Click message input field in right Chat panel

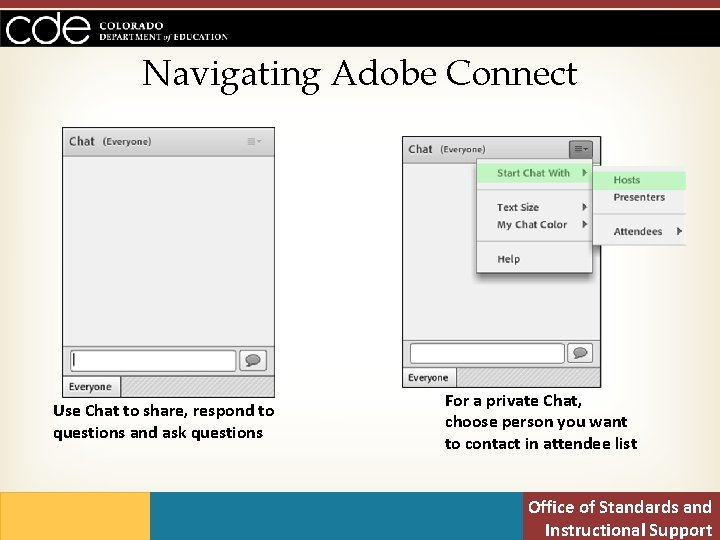487,353
